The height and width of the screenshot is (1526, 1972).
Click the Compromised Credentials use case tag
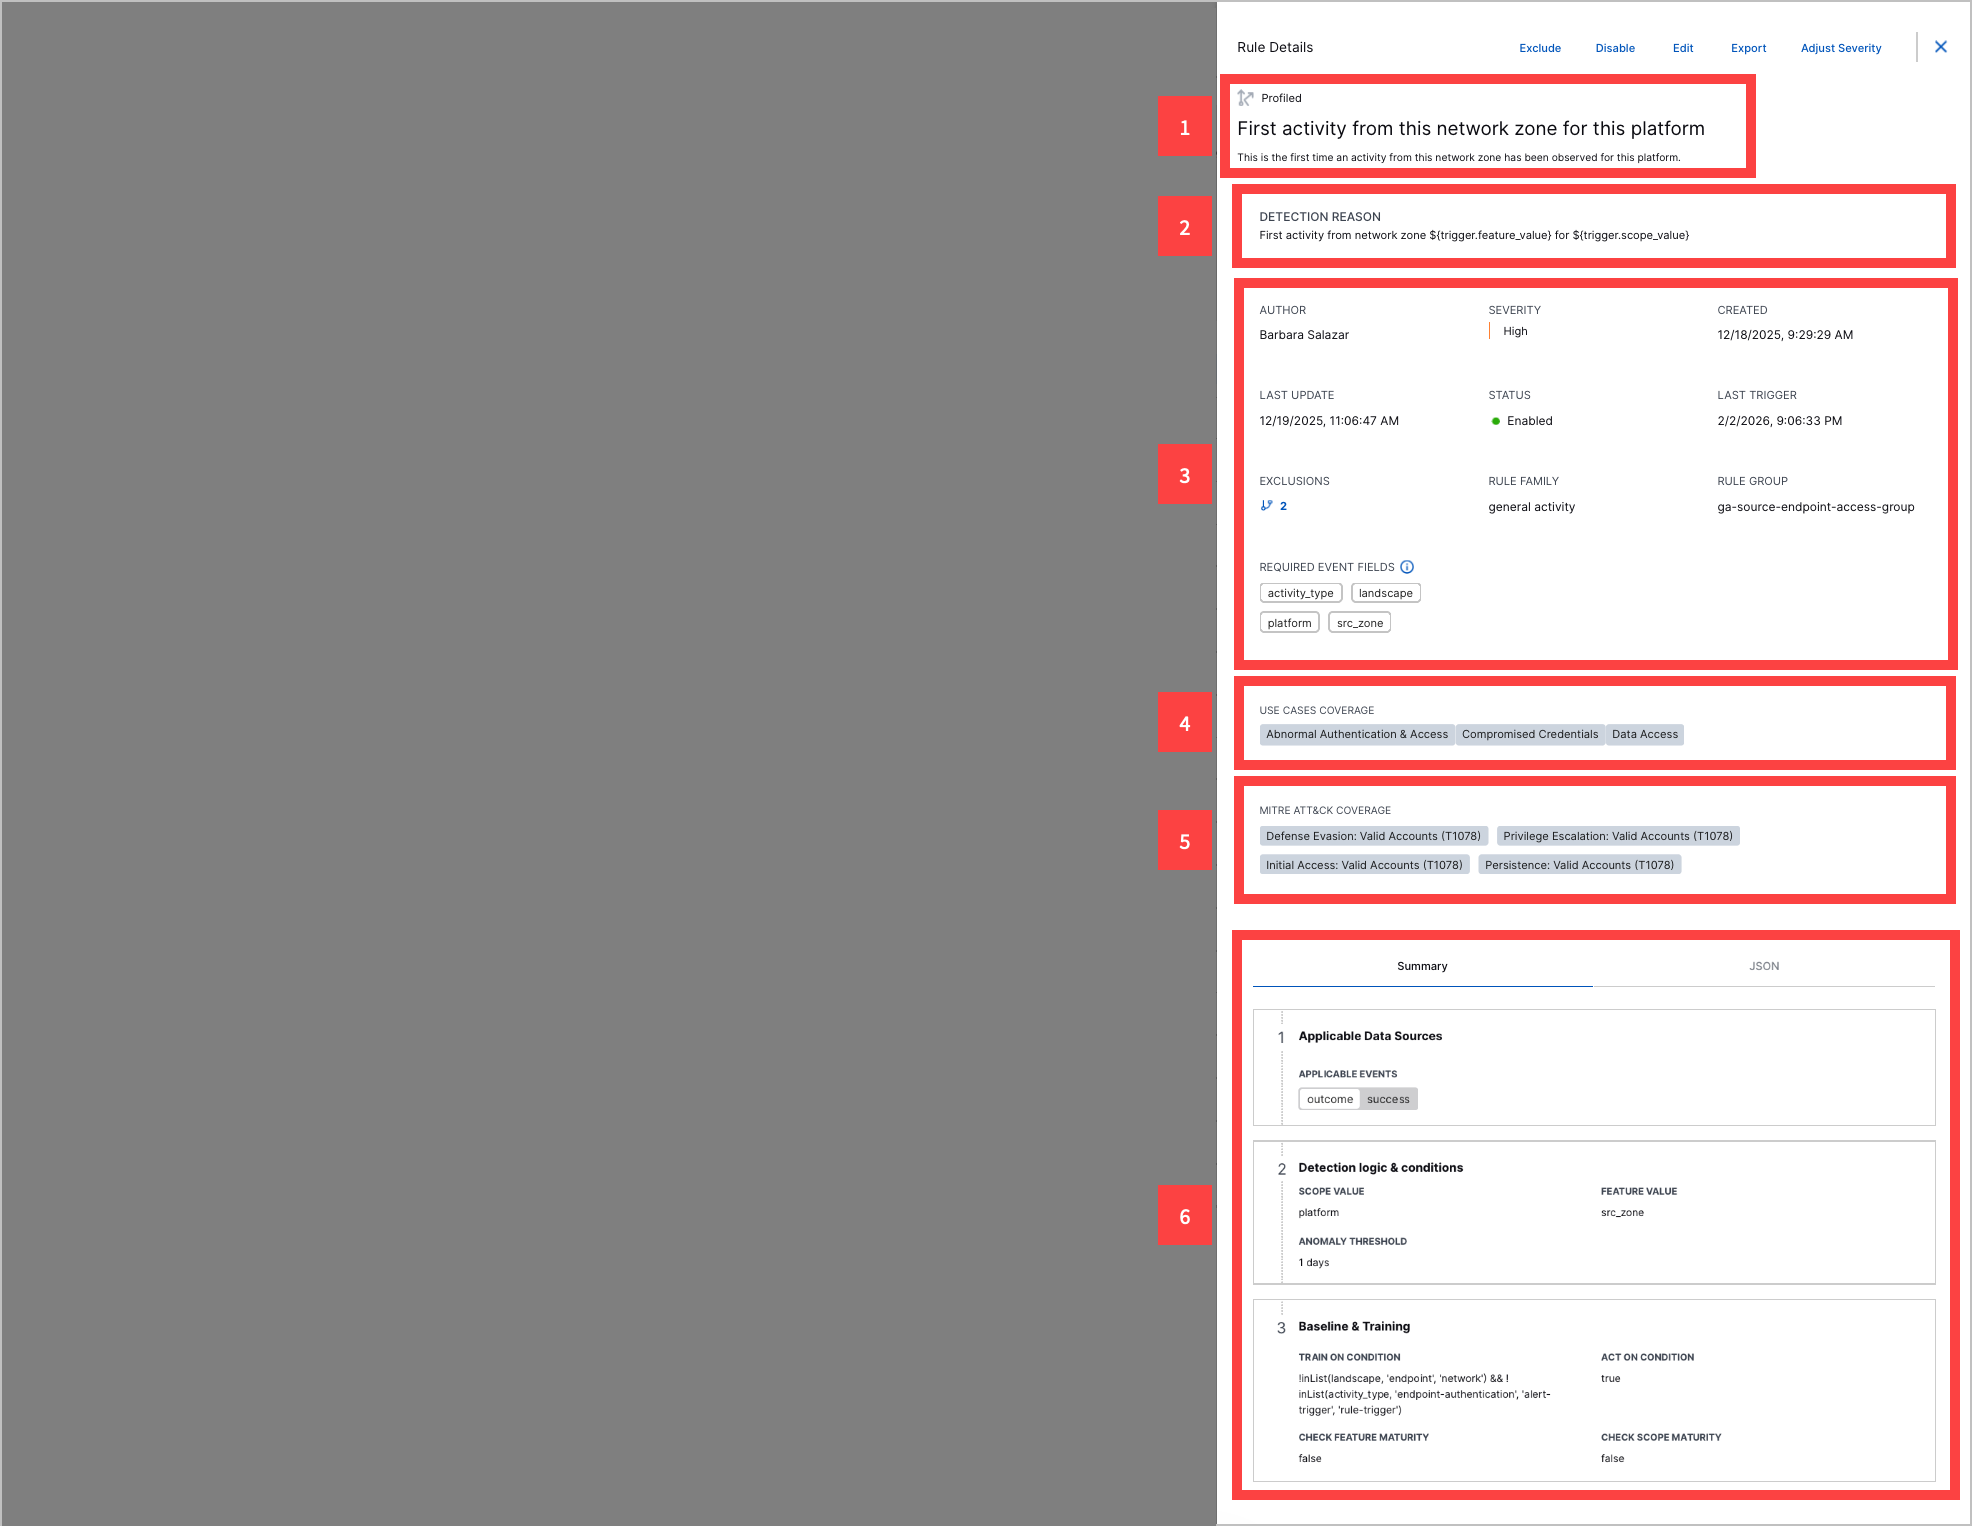click(1529, 734)
